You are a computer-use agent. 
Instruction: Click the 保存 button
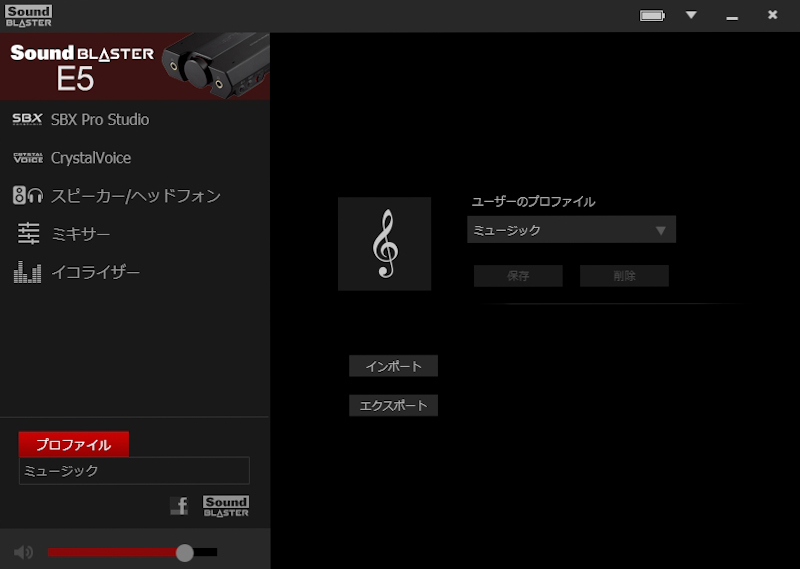coord(518,276)
